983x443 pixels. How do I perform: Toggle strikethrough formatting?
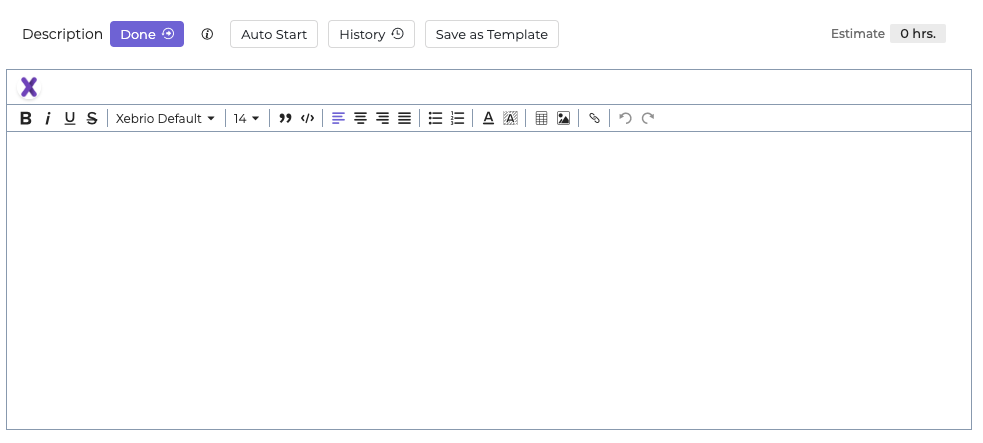[x=92, y=118]
